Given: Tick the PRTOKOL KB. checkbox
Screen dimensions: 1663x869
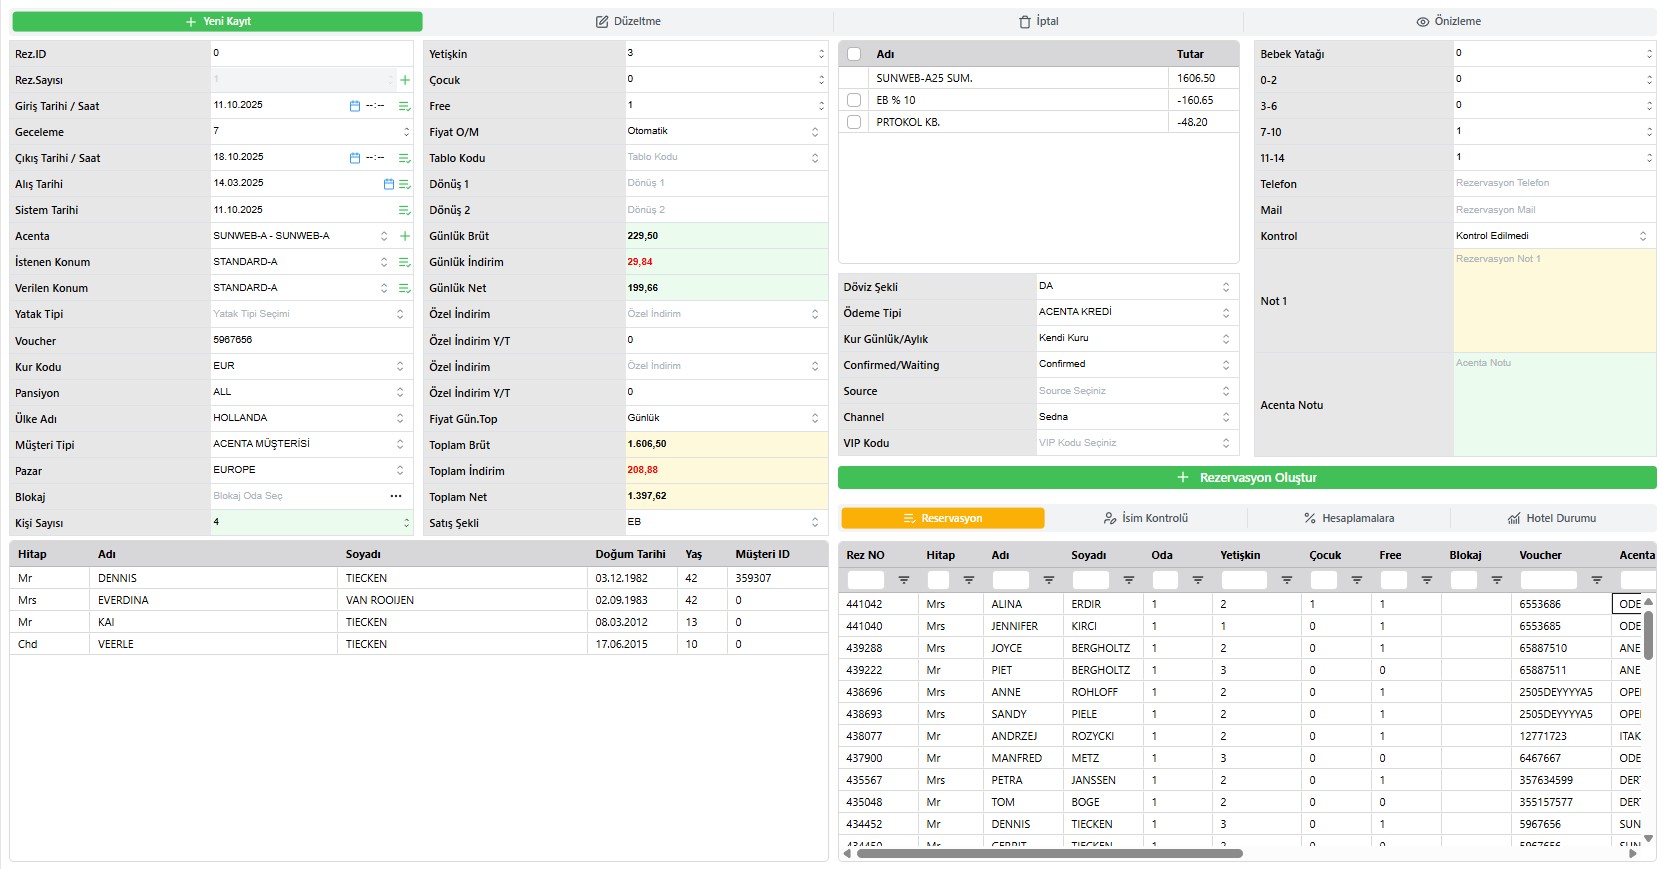Looking at the screenshot, I should (854, 122).
